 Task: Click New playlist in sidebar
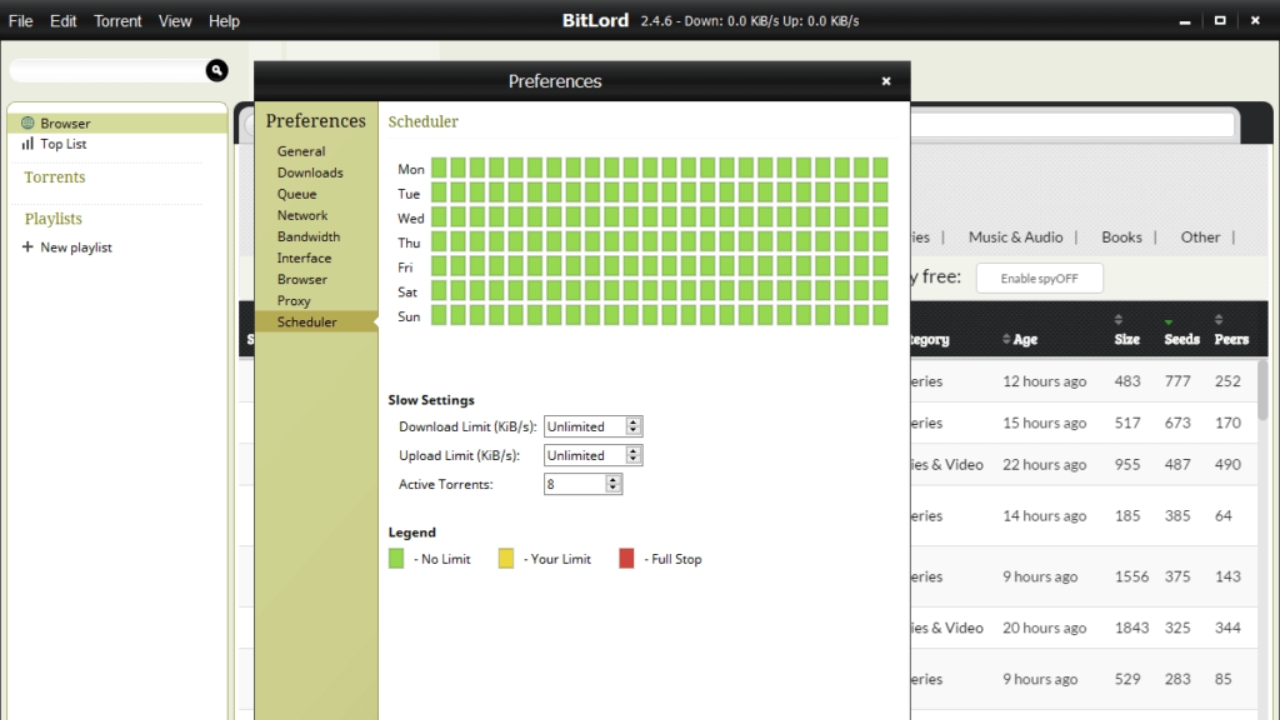(x=76, y=247)
